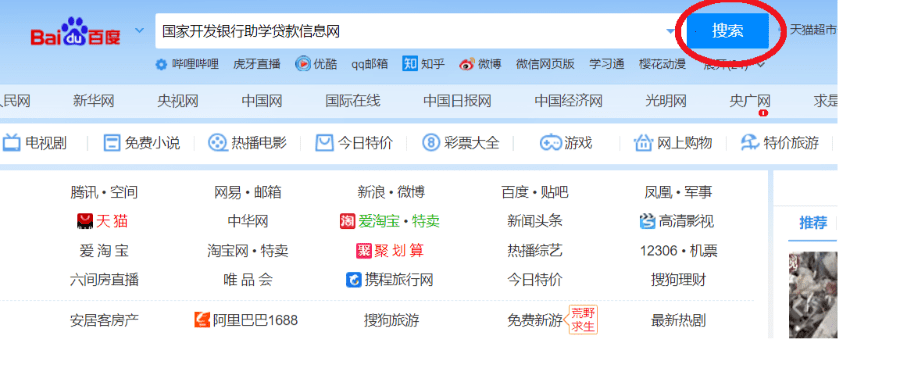Click the 高清影视 blue icon
Screen dimensions: 900x382
(x=647, y=221)
